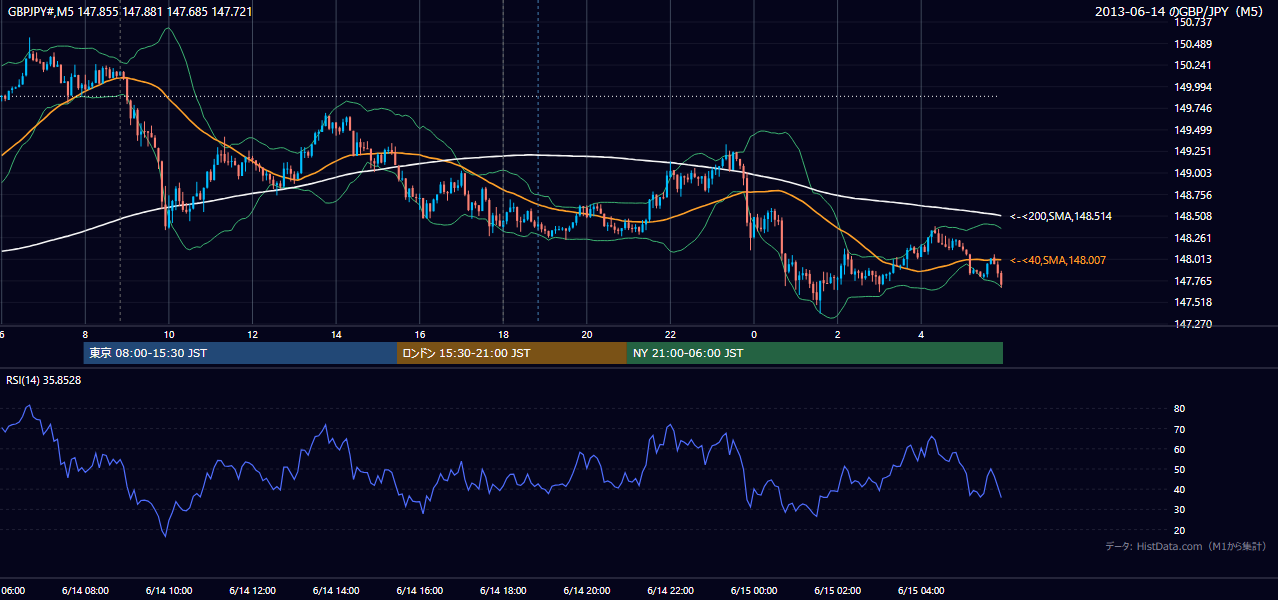Click price axis value 148.756
The image size is (1278, 600).
pyautogui.click(x=1193, y=195)
